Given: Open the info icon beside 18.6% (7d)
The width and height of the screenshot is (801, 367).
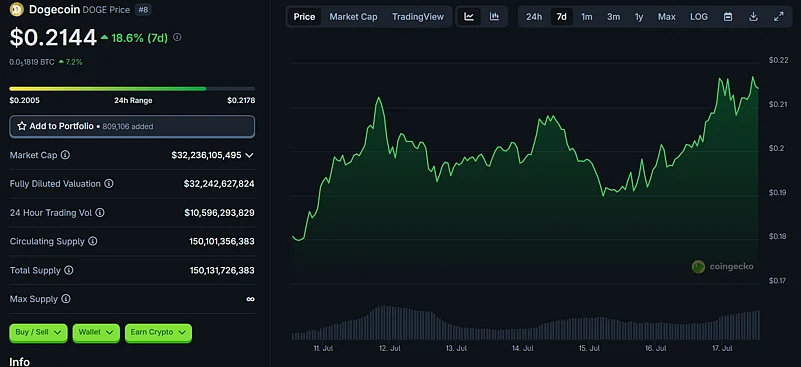Looking at the screenshot, I should coord(177,37).
